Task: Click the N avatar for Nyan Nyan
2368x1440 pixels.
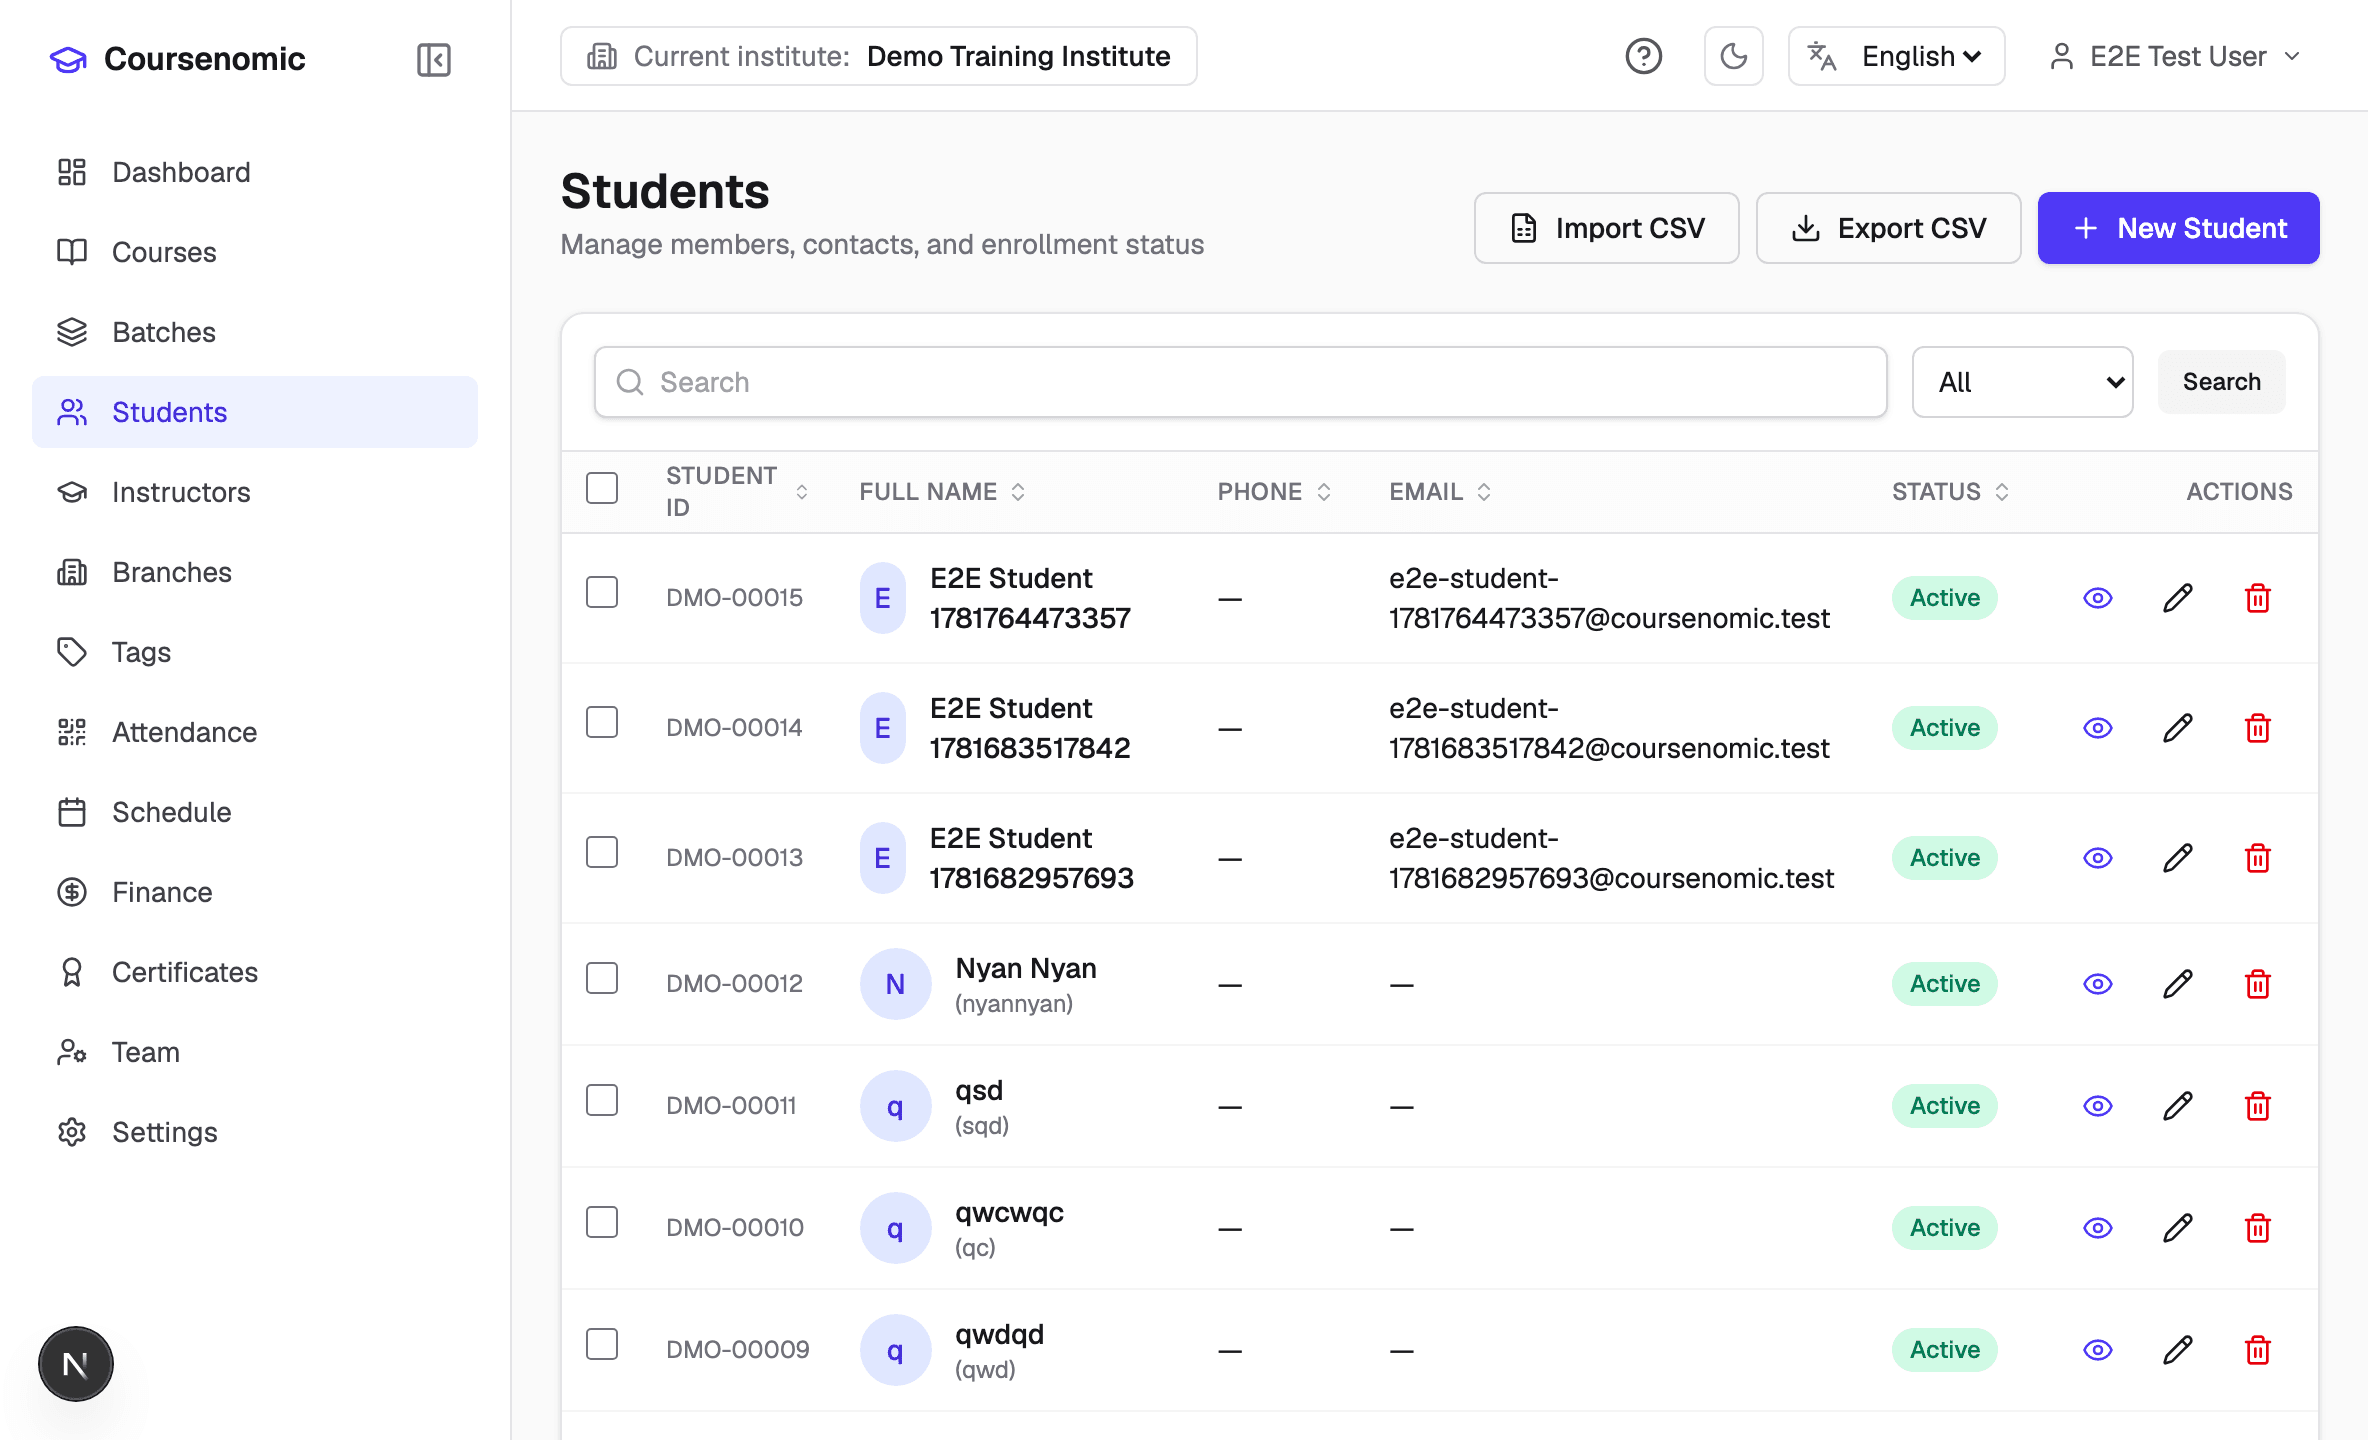Action: (895, 984)
